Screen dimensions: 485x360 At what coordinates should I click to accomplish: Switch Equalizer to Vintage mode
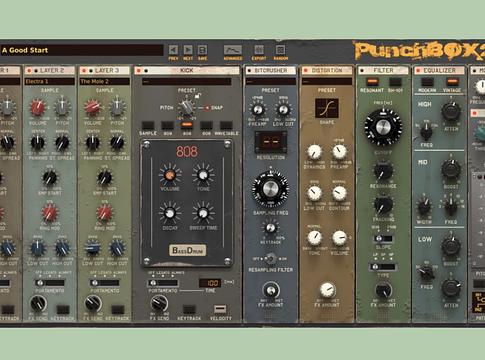pos(452,82)
